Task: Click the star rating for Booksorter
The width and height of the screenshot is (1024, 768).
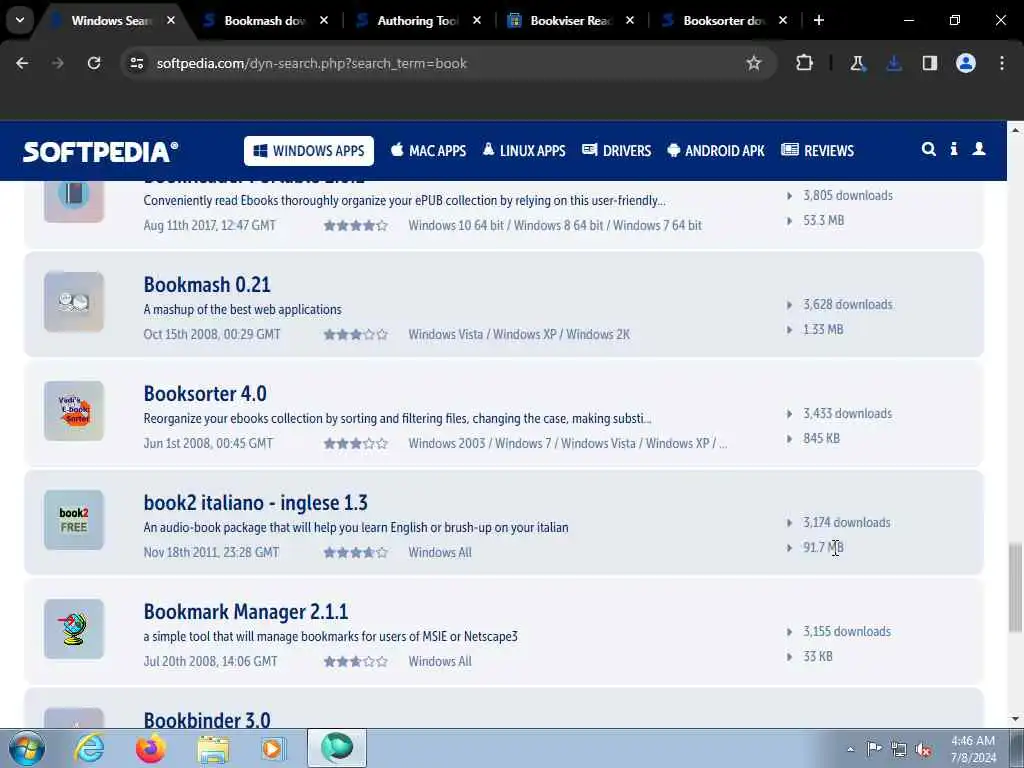Action: point(356,443)
